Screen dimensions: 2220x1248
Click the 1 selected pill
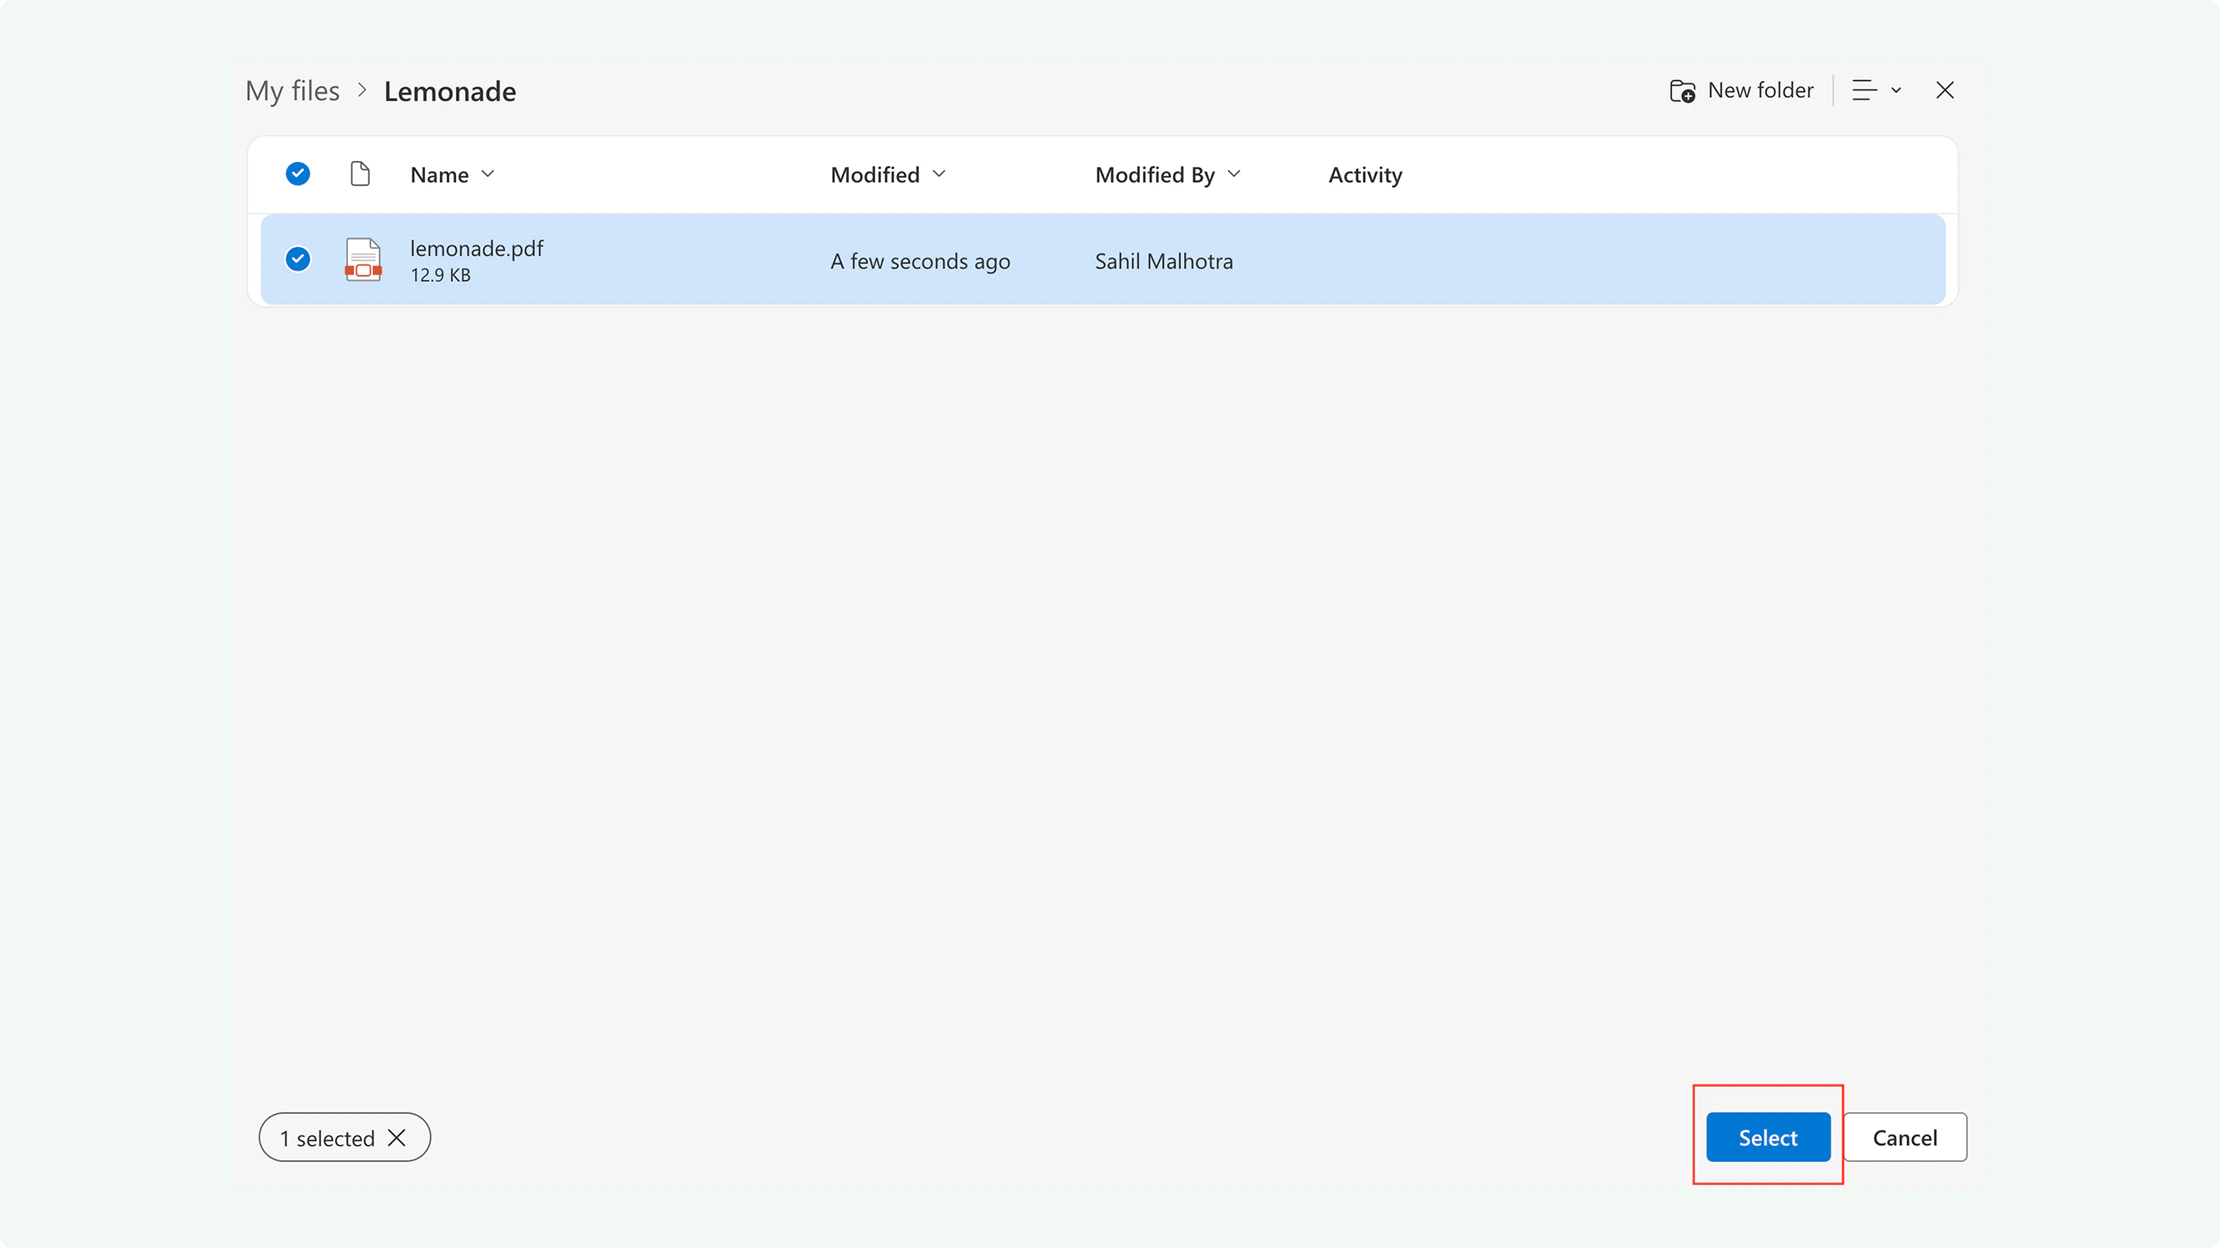(326, 1138)
